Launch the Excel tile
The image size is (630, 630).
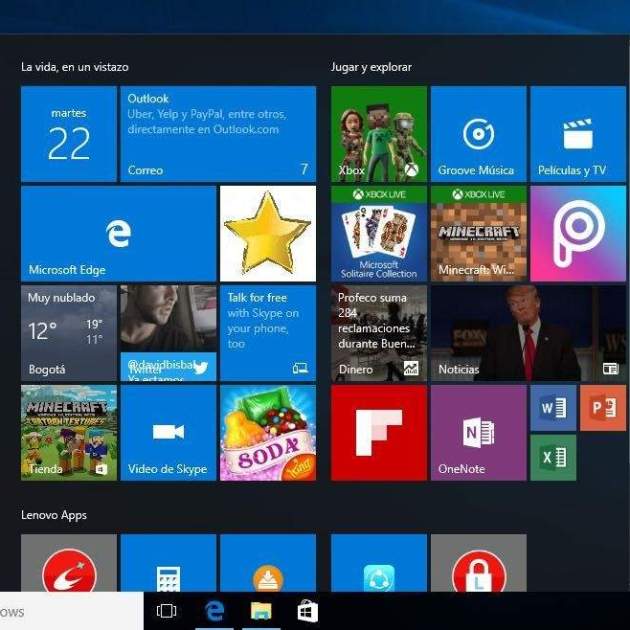tap(553, 458)
